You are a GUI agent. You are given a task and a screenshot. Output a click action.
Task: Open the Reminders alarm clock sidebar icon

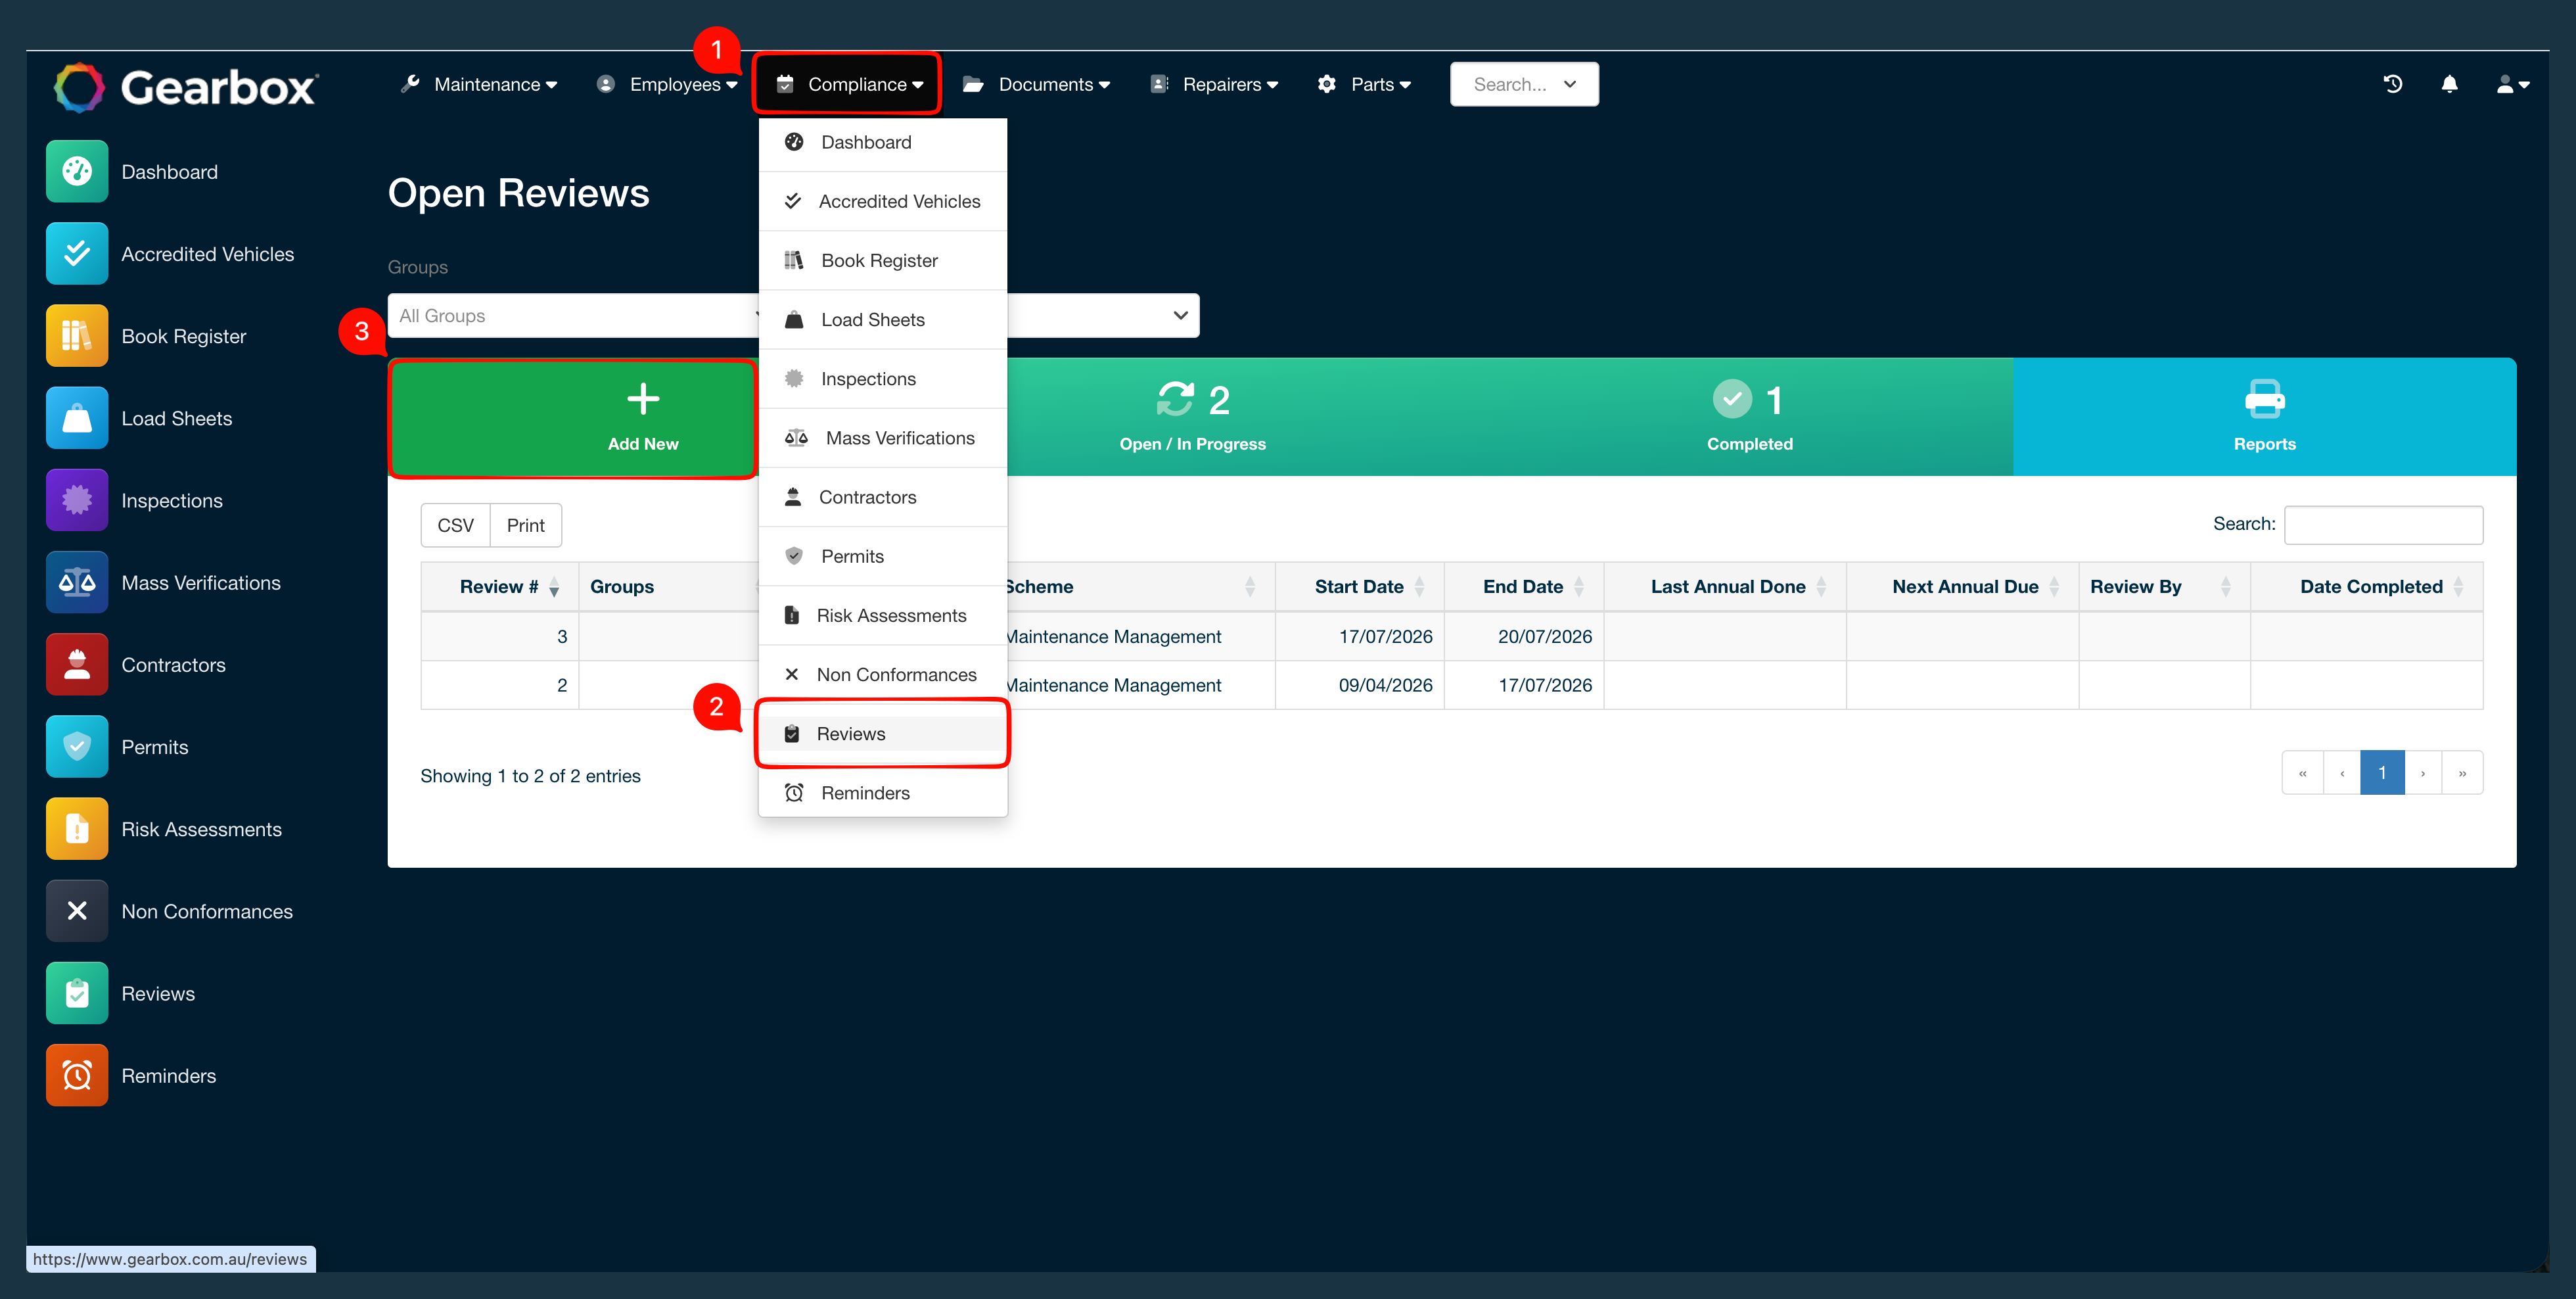coord(77,1076)
